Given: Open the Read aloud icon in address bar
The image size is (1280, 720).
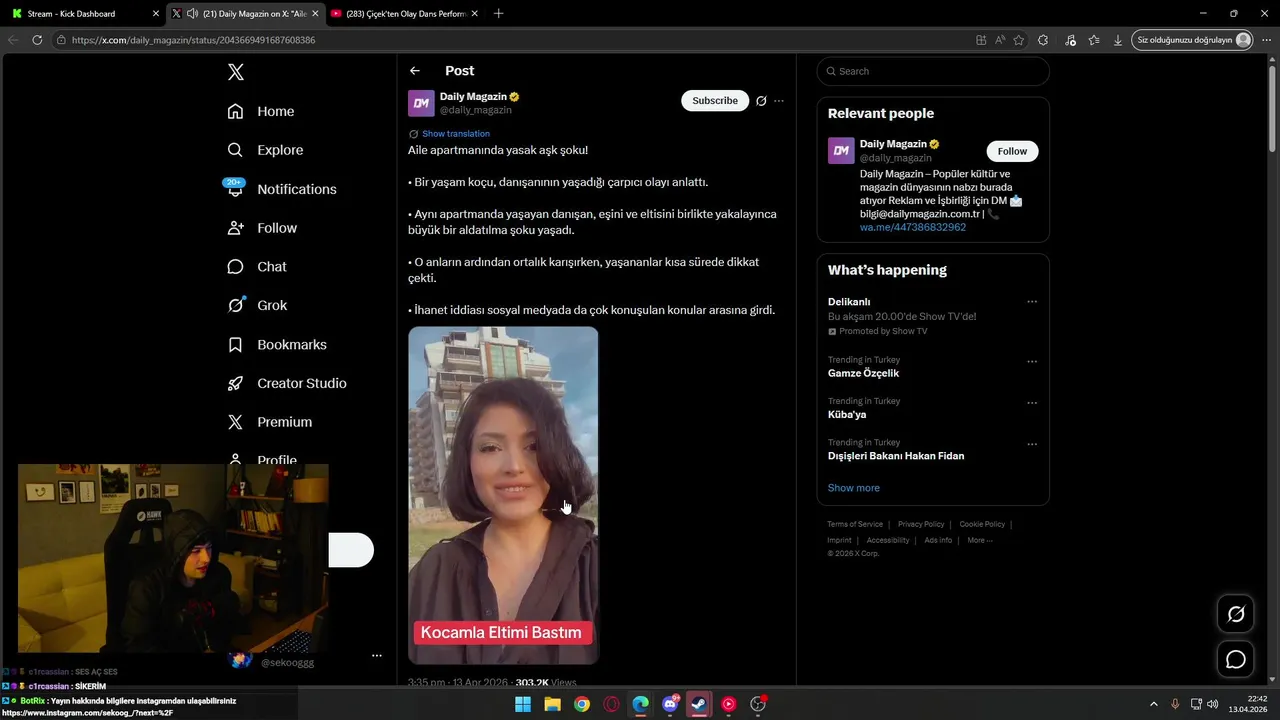Looking at the screenshot, I should coord(1000,40).
